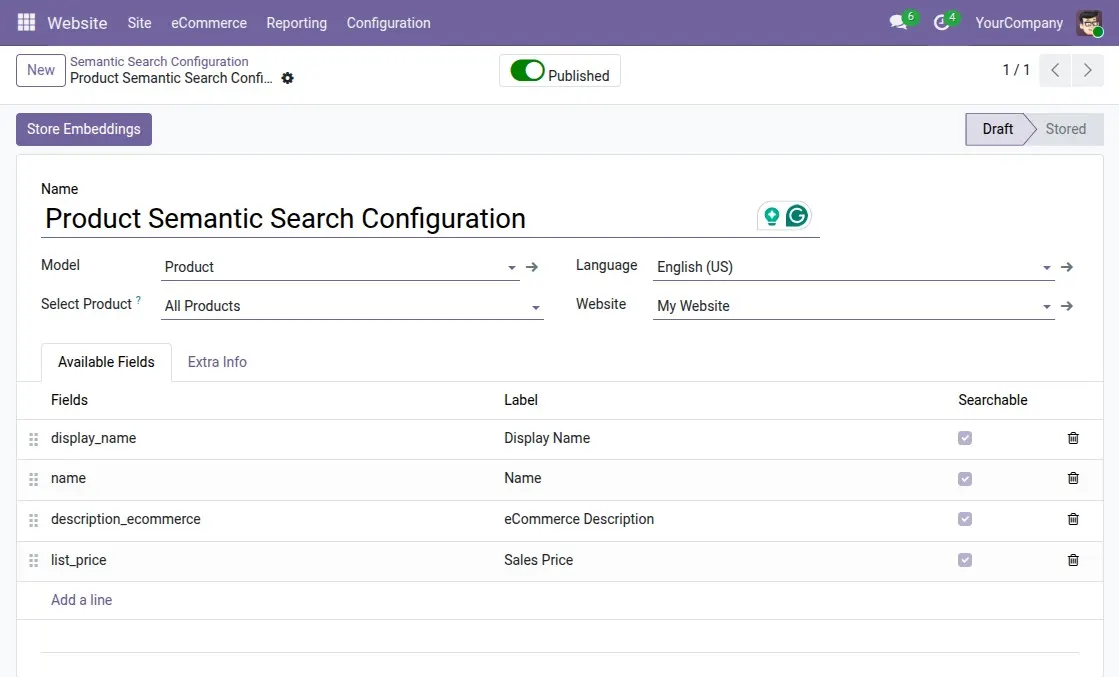
Task: Grab the description_ecommerce row drag handle
Action: (34, 520)
